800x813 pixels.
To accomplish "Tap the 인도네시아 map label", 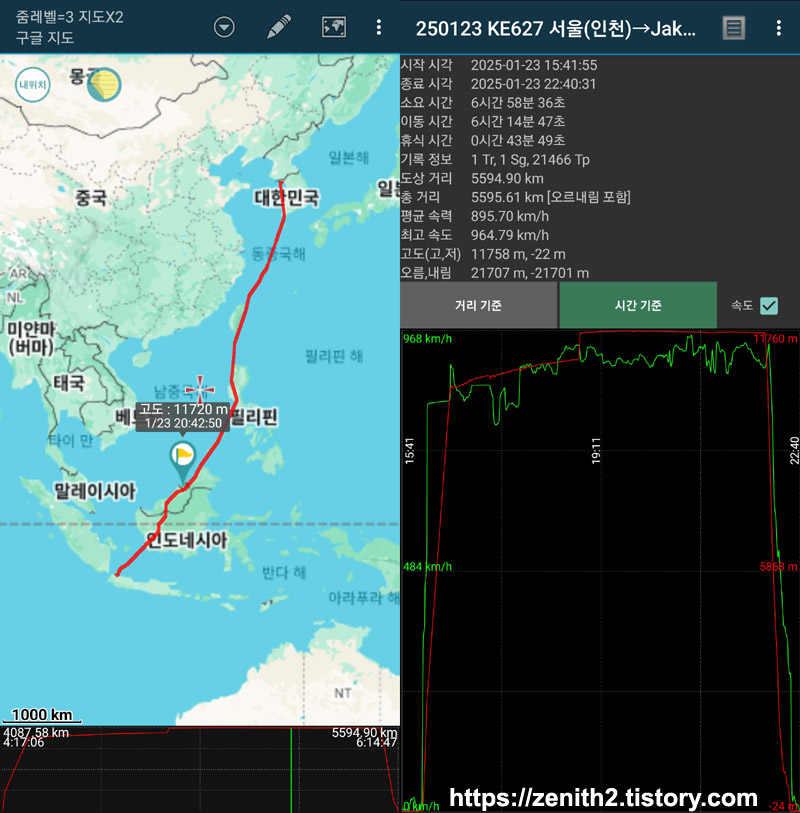I will click(x=186, y=541).
